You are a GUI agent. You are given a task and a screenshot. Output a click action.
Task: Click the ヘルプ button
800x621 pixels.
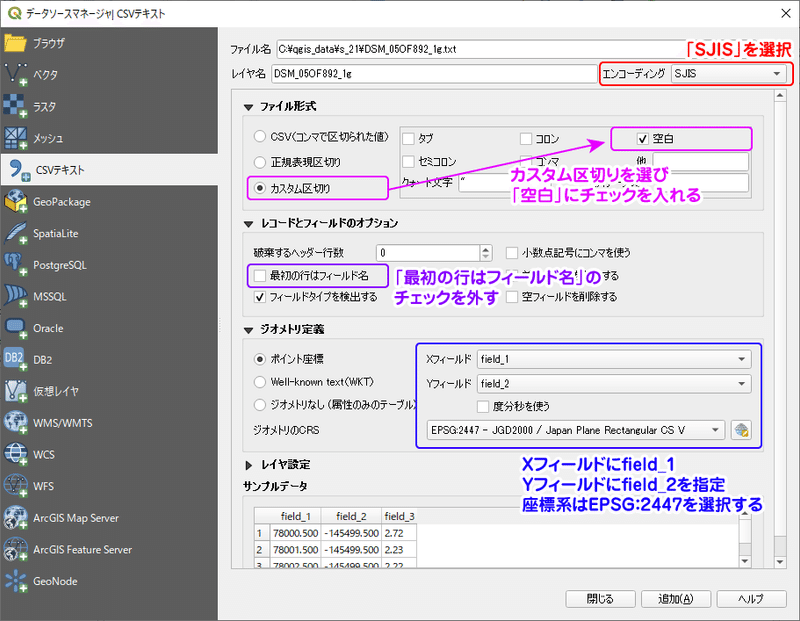pos(752,599)
